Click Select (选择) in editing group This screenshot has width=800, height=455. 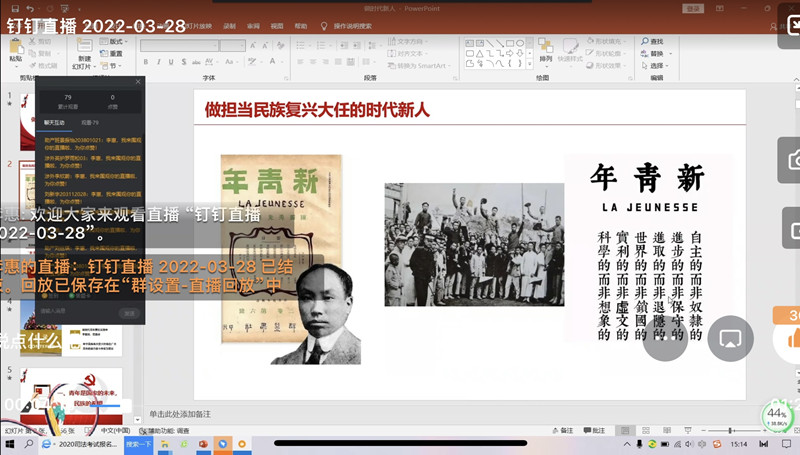click(x=655, y=66)
